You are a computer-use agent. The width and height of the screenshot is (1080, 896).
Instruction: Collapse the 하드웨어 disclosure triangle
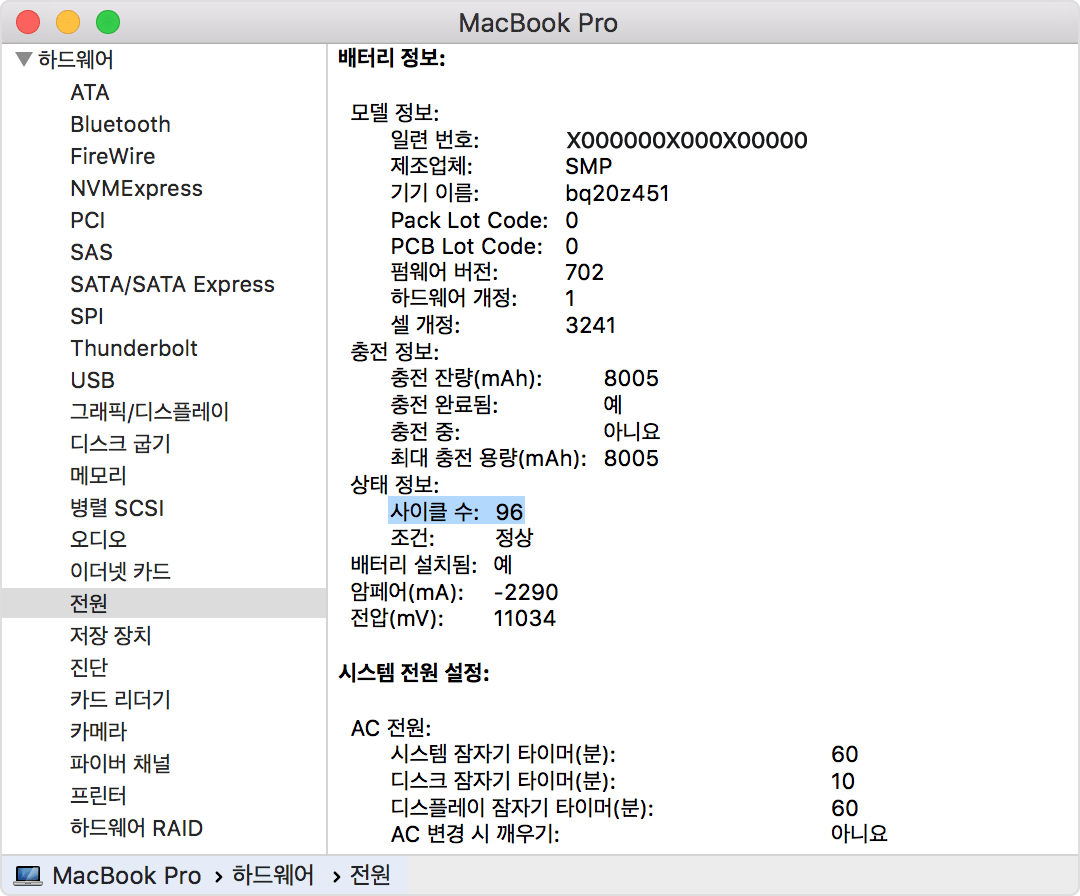(23, 59)
